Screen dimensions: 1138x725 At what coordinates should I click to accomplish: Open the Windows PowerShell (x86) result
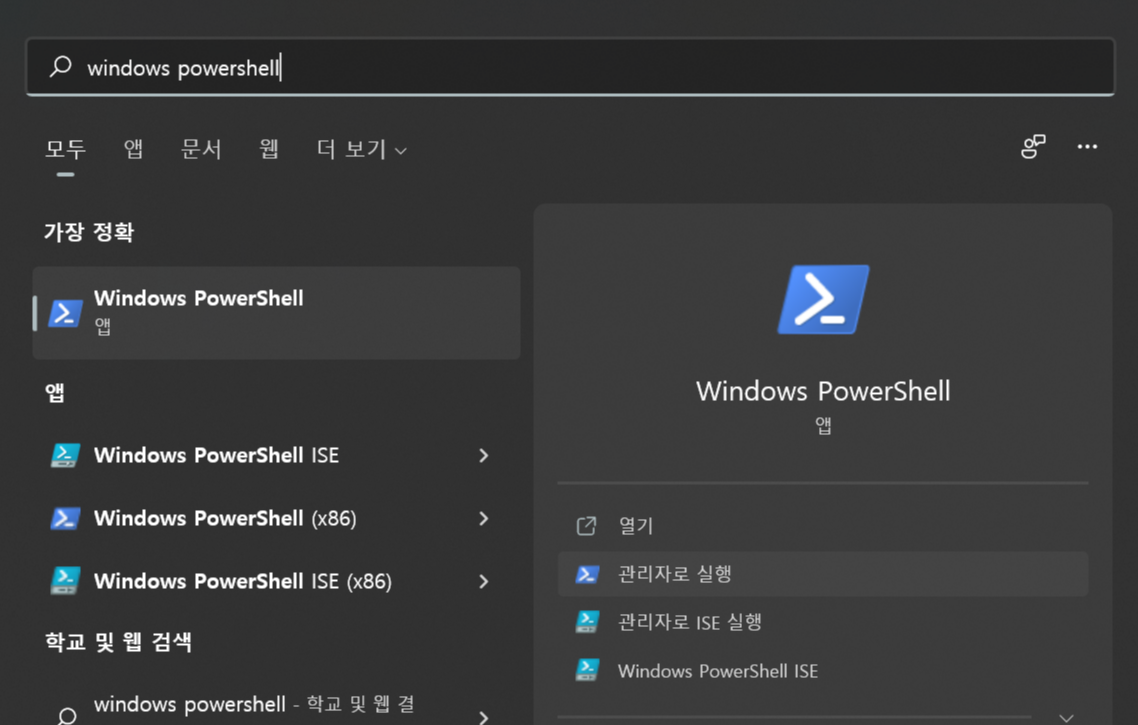277,518
